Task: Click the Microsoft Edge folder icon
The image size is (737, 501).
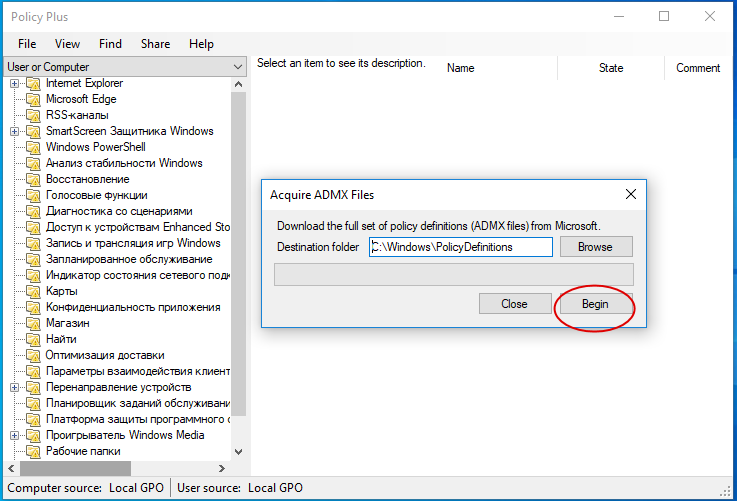Action: click(x=33, y=100)
